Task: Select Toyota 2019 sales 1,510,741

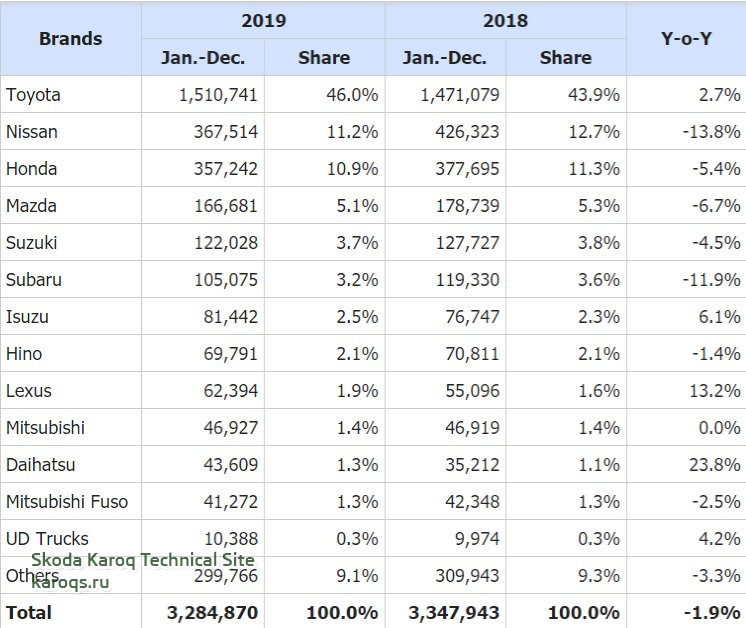Action: coord(218,95)
